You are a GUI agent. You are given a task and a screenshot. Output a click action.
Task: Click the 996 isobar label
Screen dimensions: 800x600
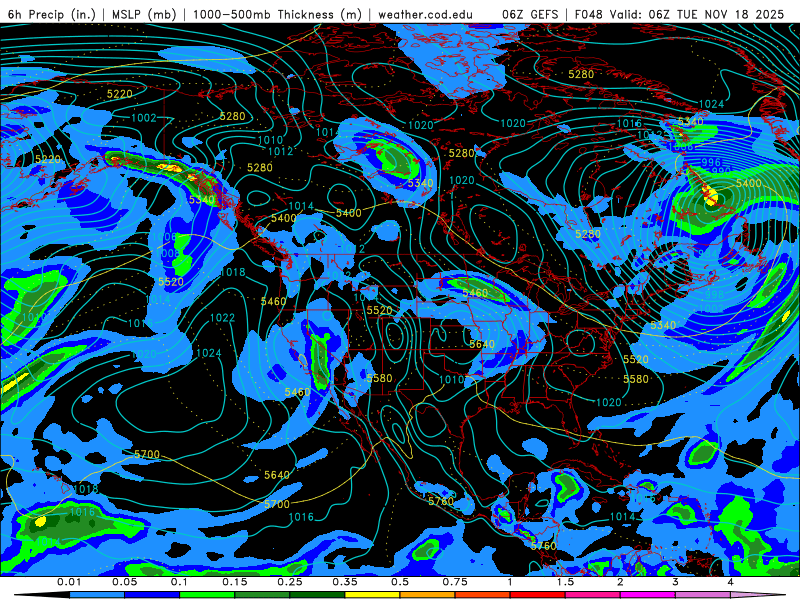(711, 162)
